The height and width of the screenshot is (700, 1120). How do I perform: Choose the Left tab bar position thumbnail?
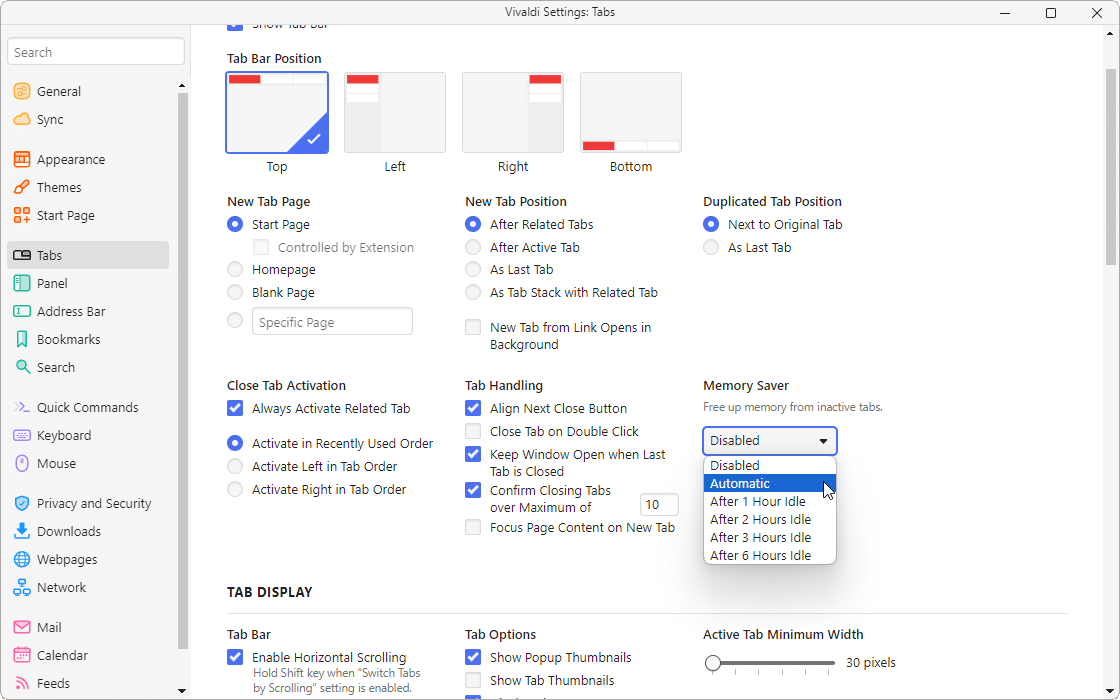coord(394,112)
